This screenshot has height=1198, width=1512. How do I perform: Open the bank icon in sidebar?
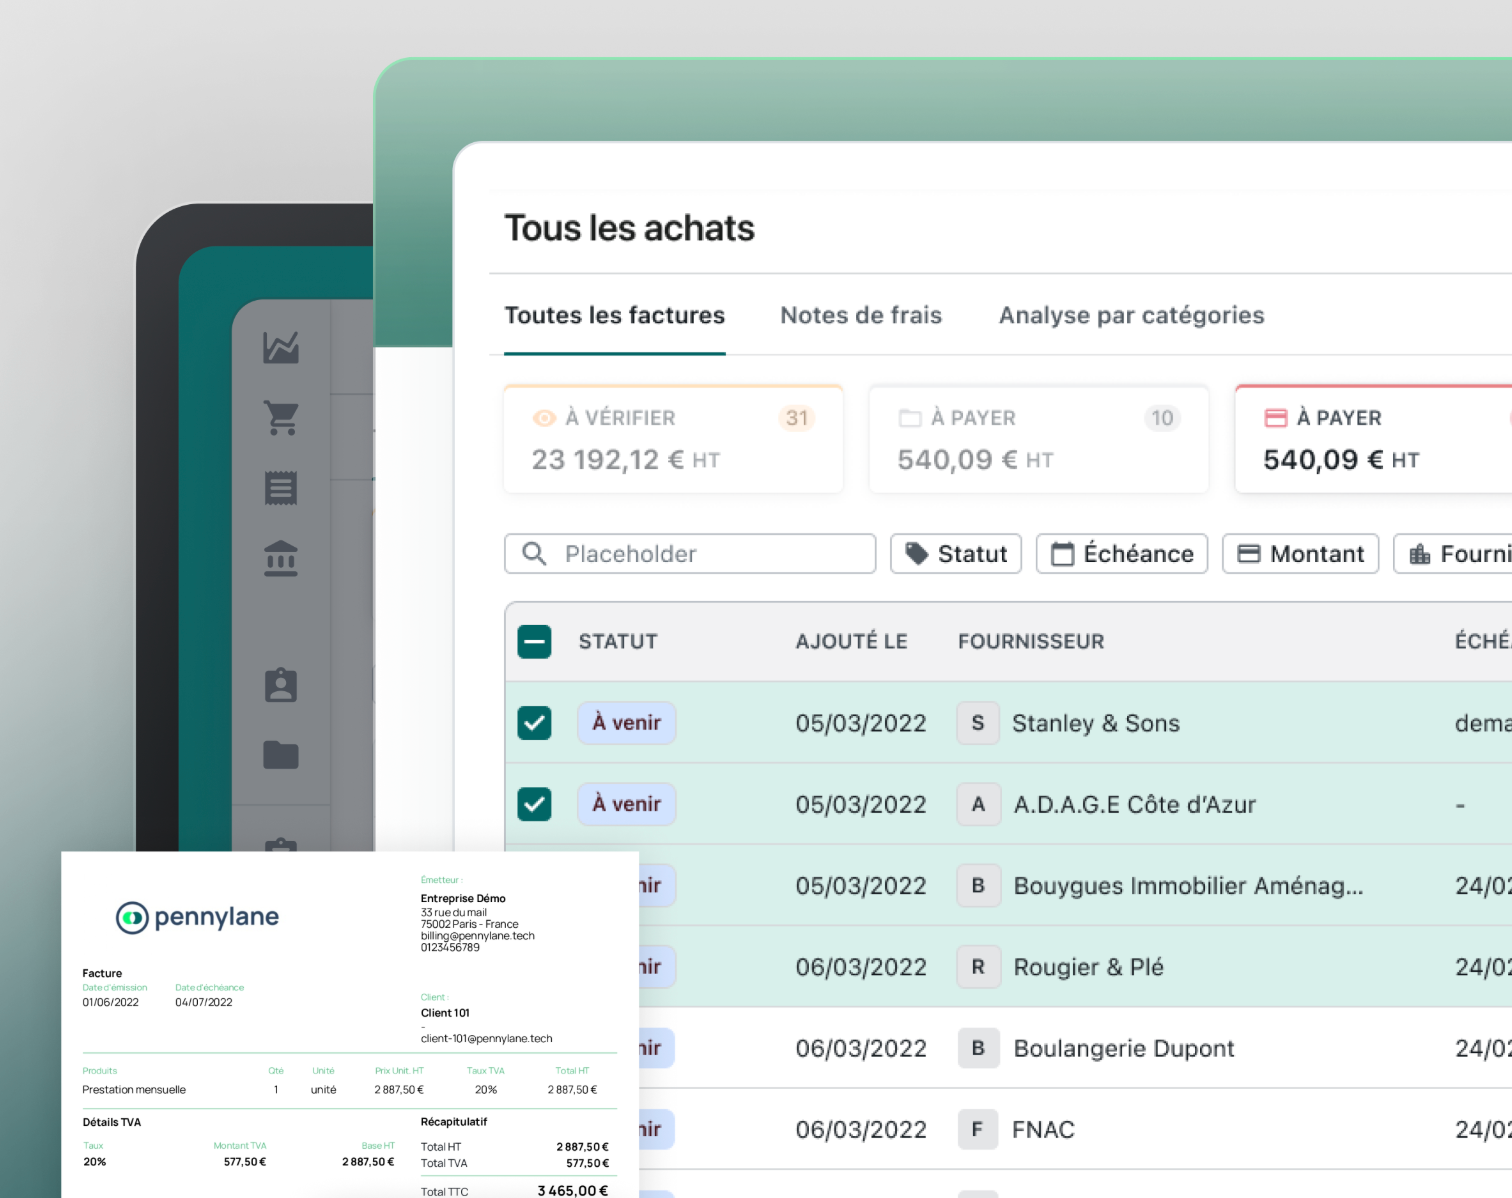tap(281, 558)
